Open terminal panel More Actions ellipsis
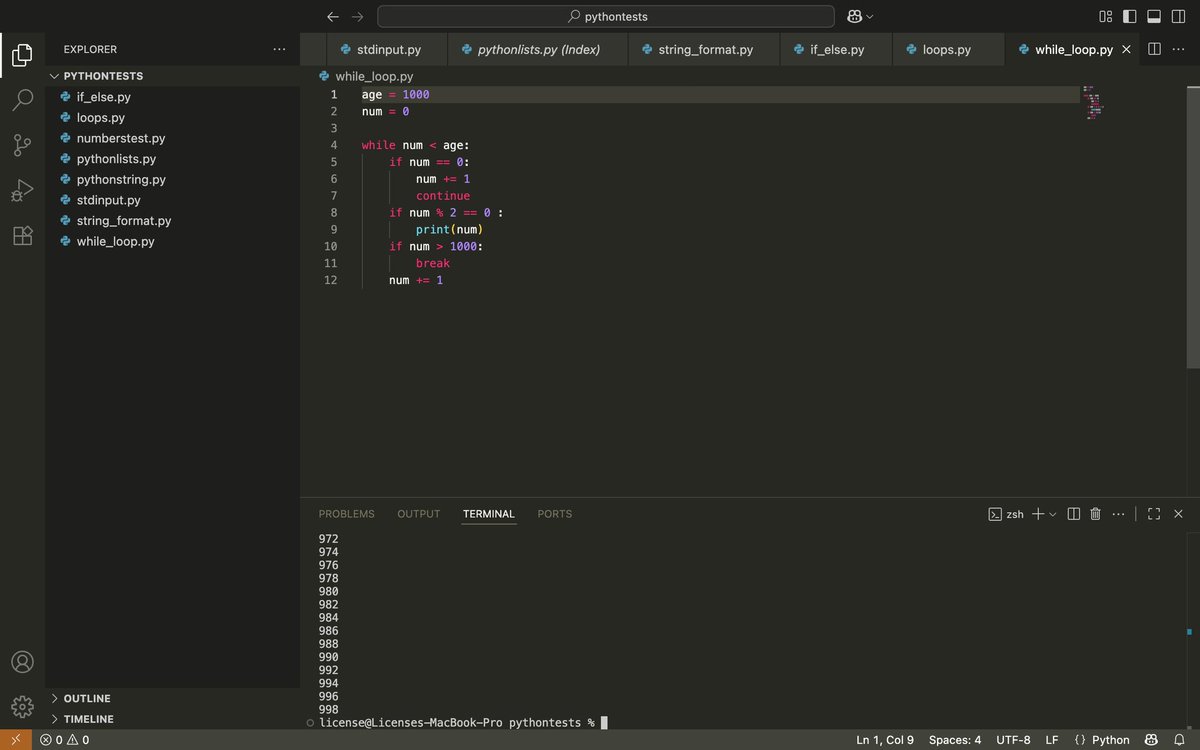This screenshot has height=750, width=1200. 1118,514
